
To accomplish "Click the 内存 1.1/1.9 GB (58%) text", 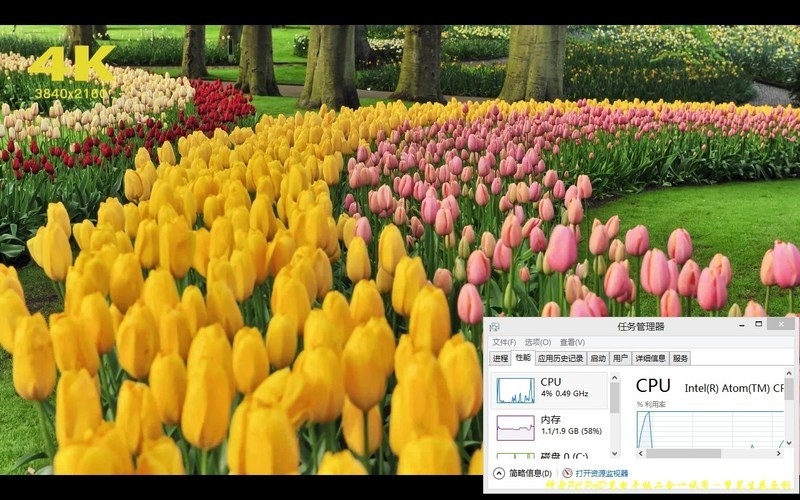I will [x=571, y=425].
